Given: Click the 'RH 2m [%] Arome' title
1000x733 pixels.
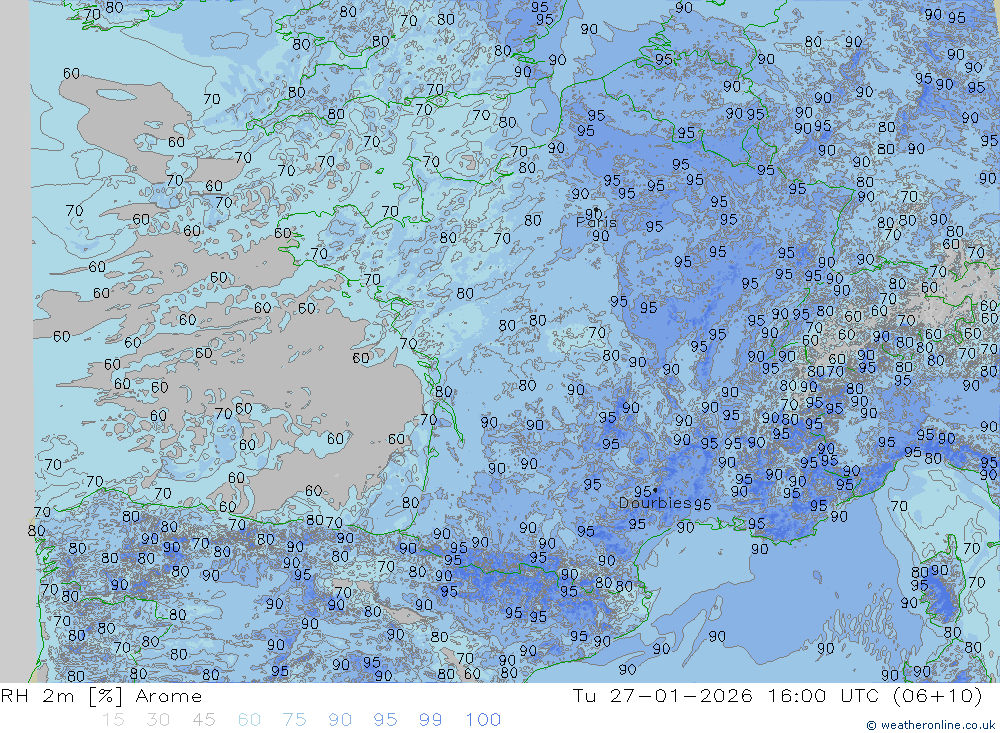Looking at the screenshot, I should (101, 696).
